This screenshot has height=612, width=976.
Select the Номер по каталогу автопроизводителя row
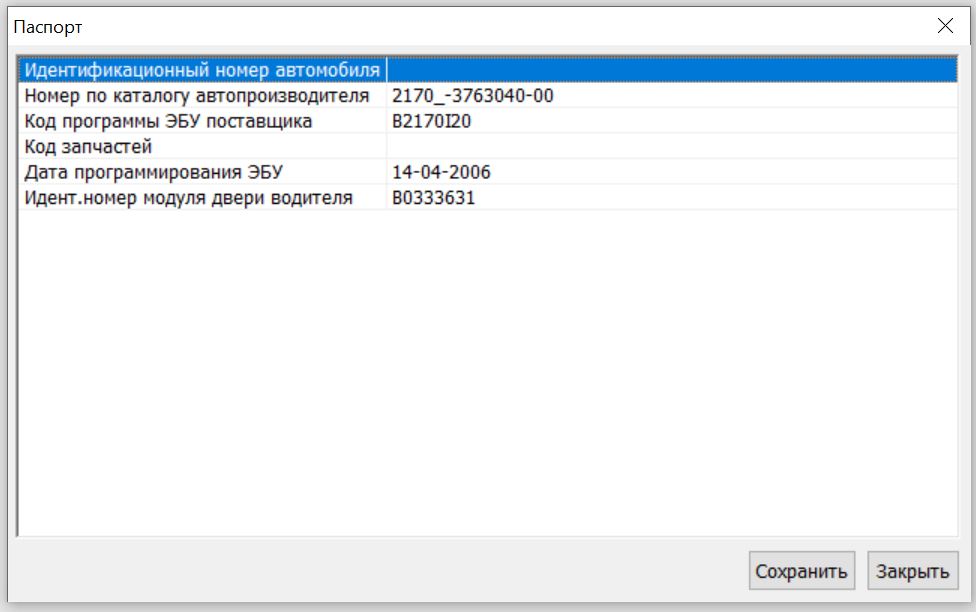[x=197, y=96]
